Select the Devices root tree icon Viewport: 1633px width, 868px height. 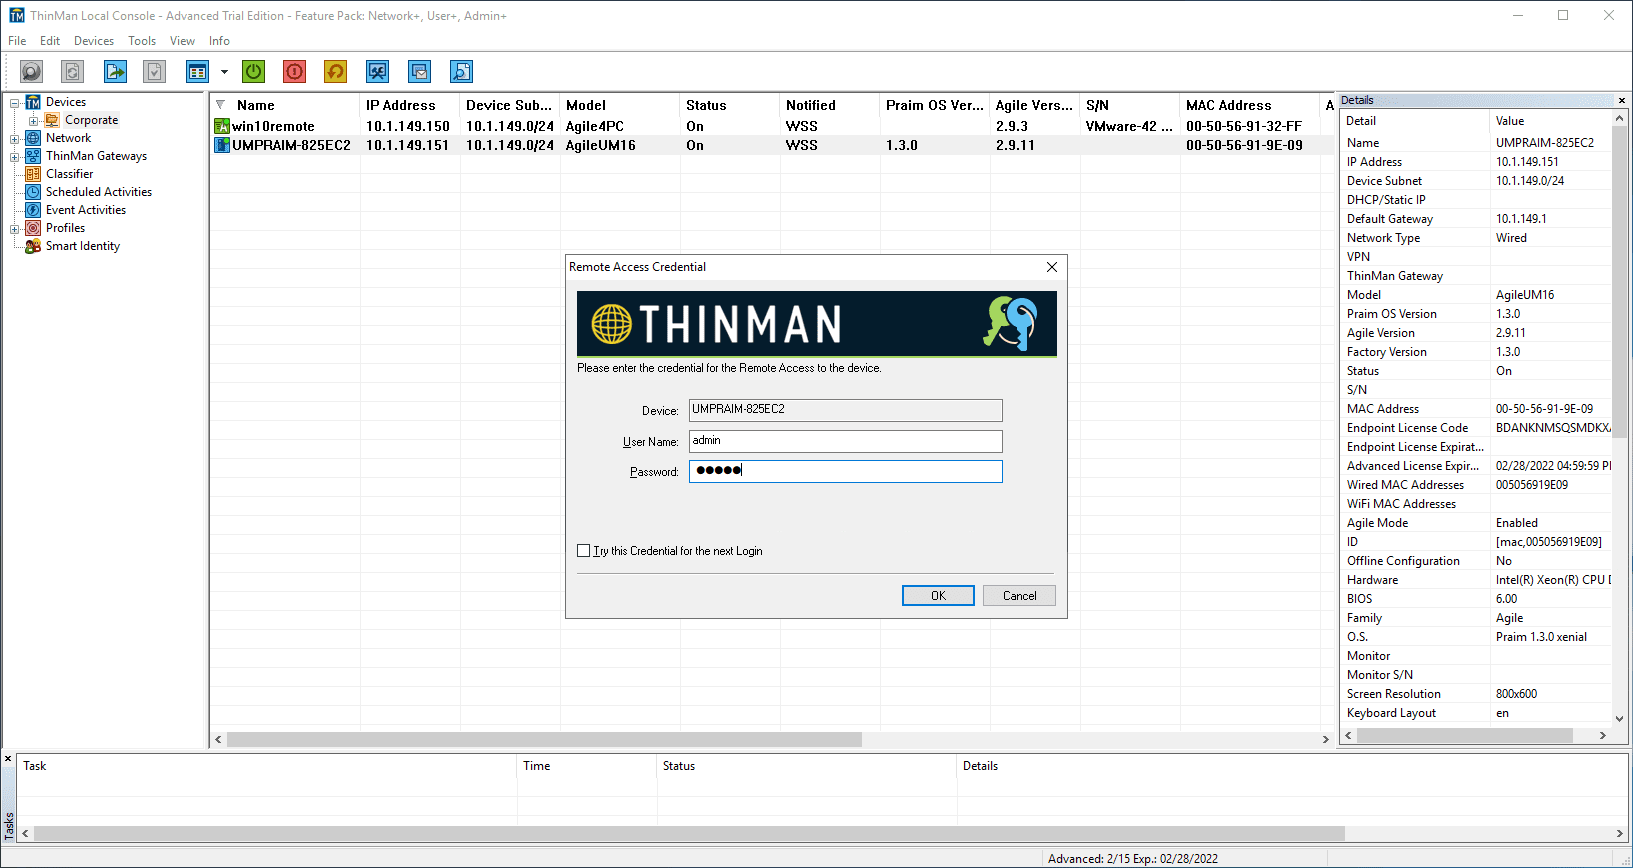(33, 102)
